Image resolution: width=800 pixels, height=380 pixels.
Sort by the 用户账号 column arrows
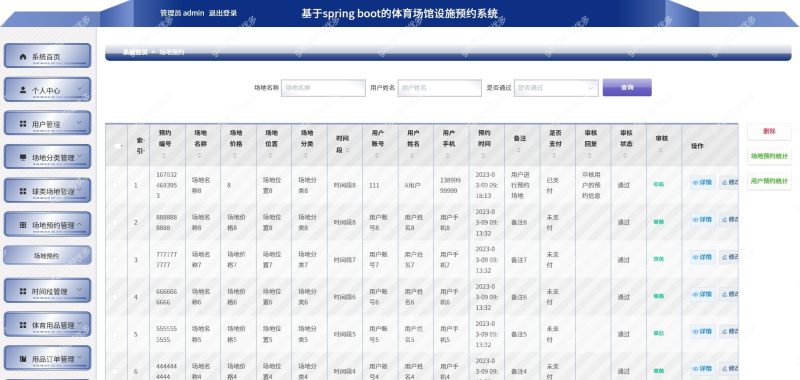pyautogui.click(x=377, y=156)
